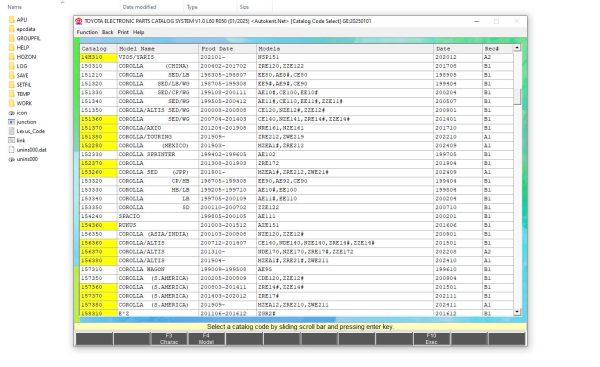Viewport: 600px width, 367px height.
Task: Click the Prod Date column header
Action: (x=228, y=49)
